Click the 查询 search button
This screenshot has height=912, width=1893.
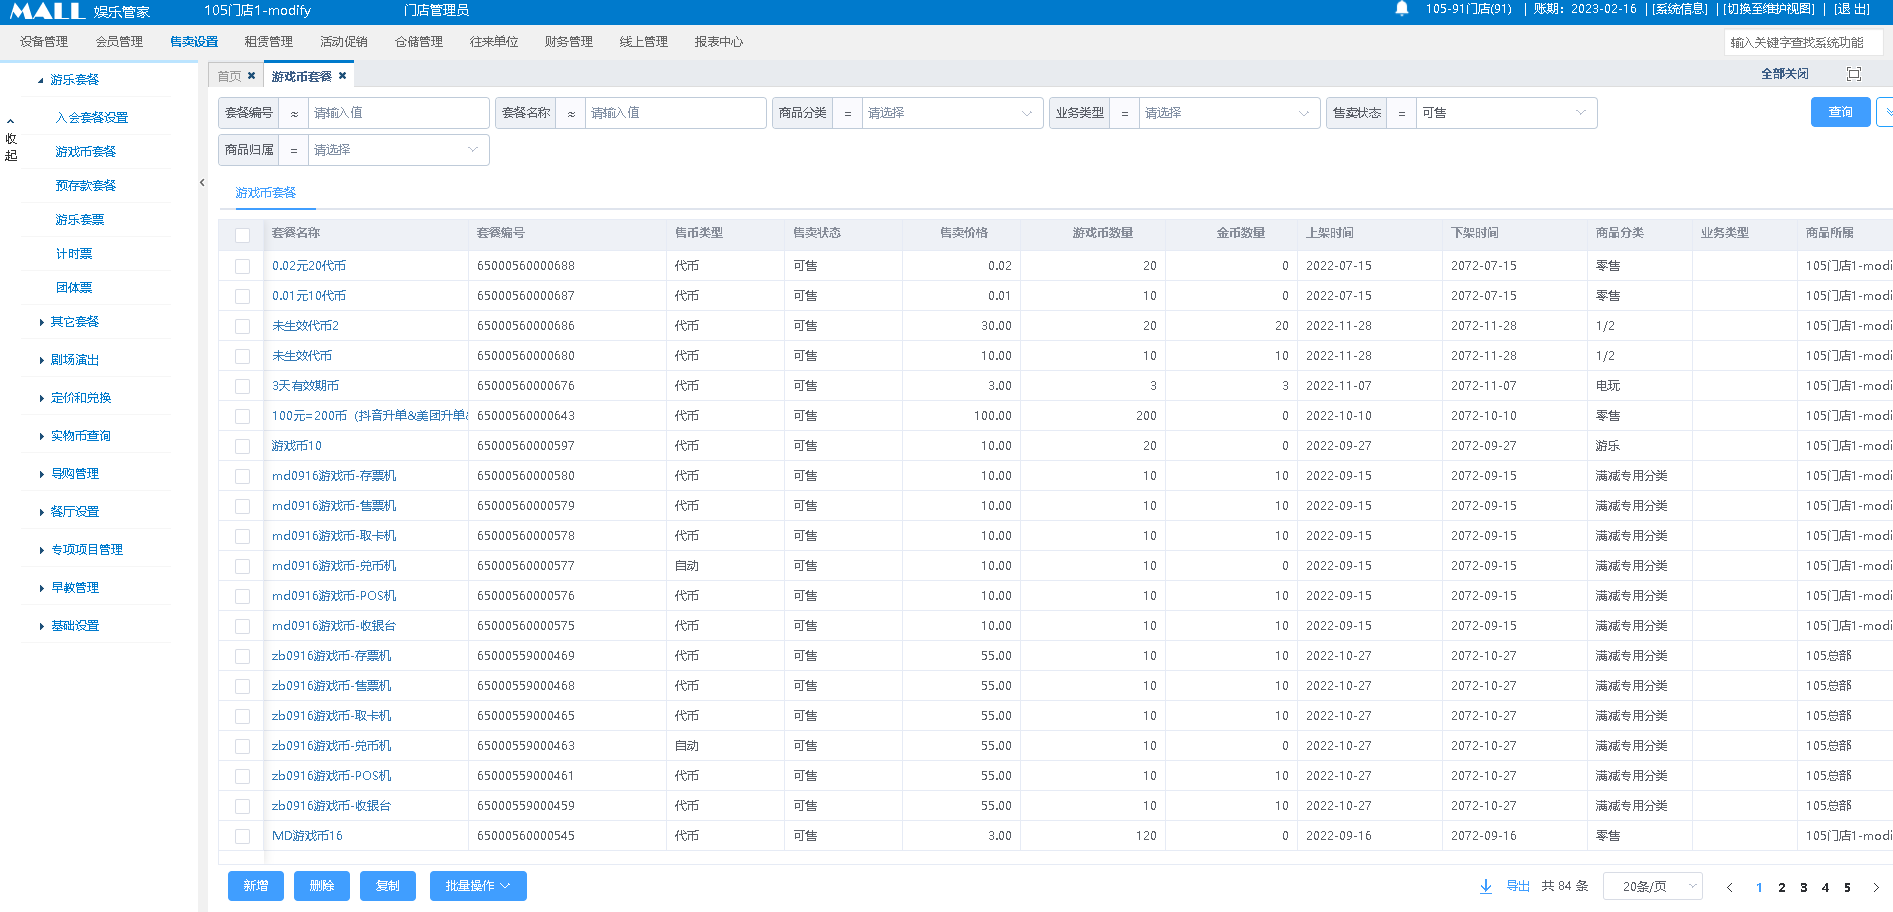[1840, 112]
